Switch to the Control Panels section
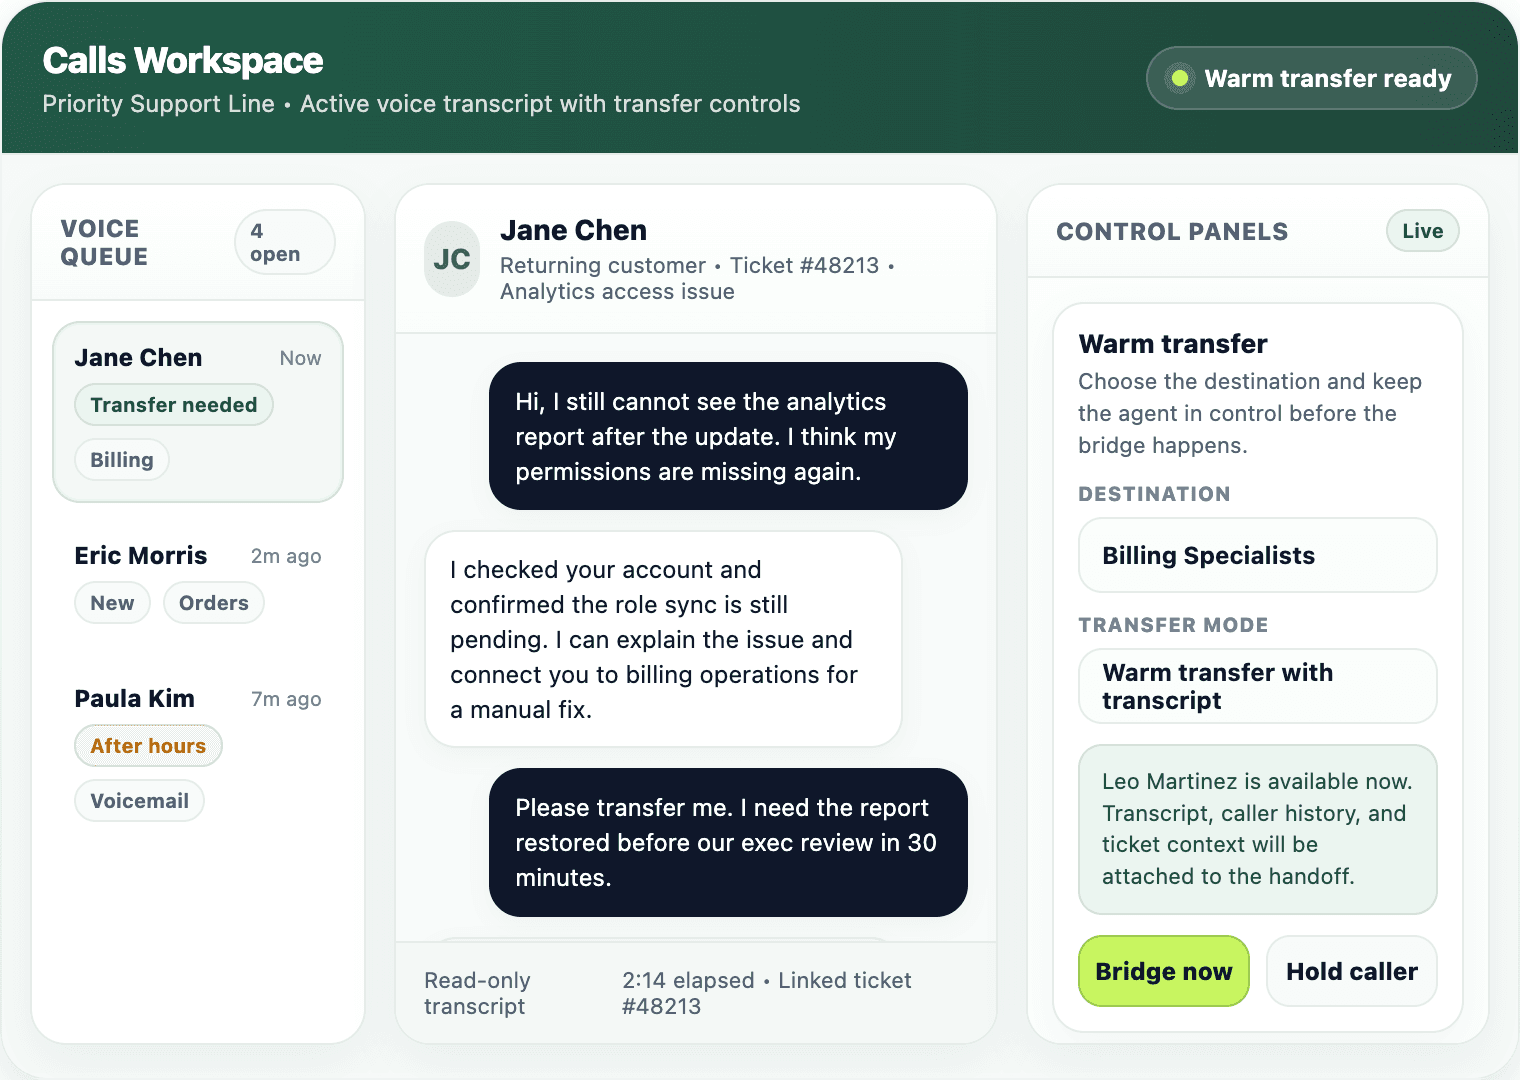The width and height of the screenshot is (1520, 1080). click(x=1172, y=231)
